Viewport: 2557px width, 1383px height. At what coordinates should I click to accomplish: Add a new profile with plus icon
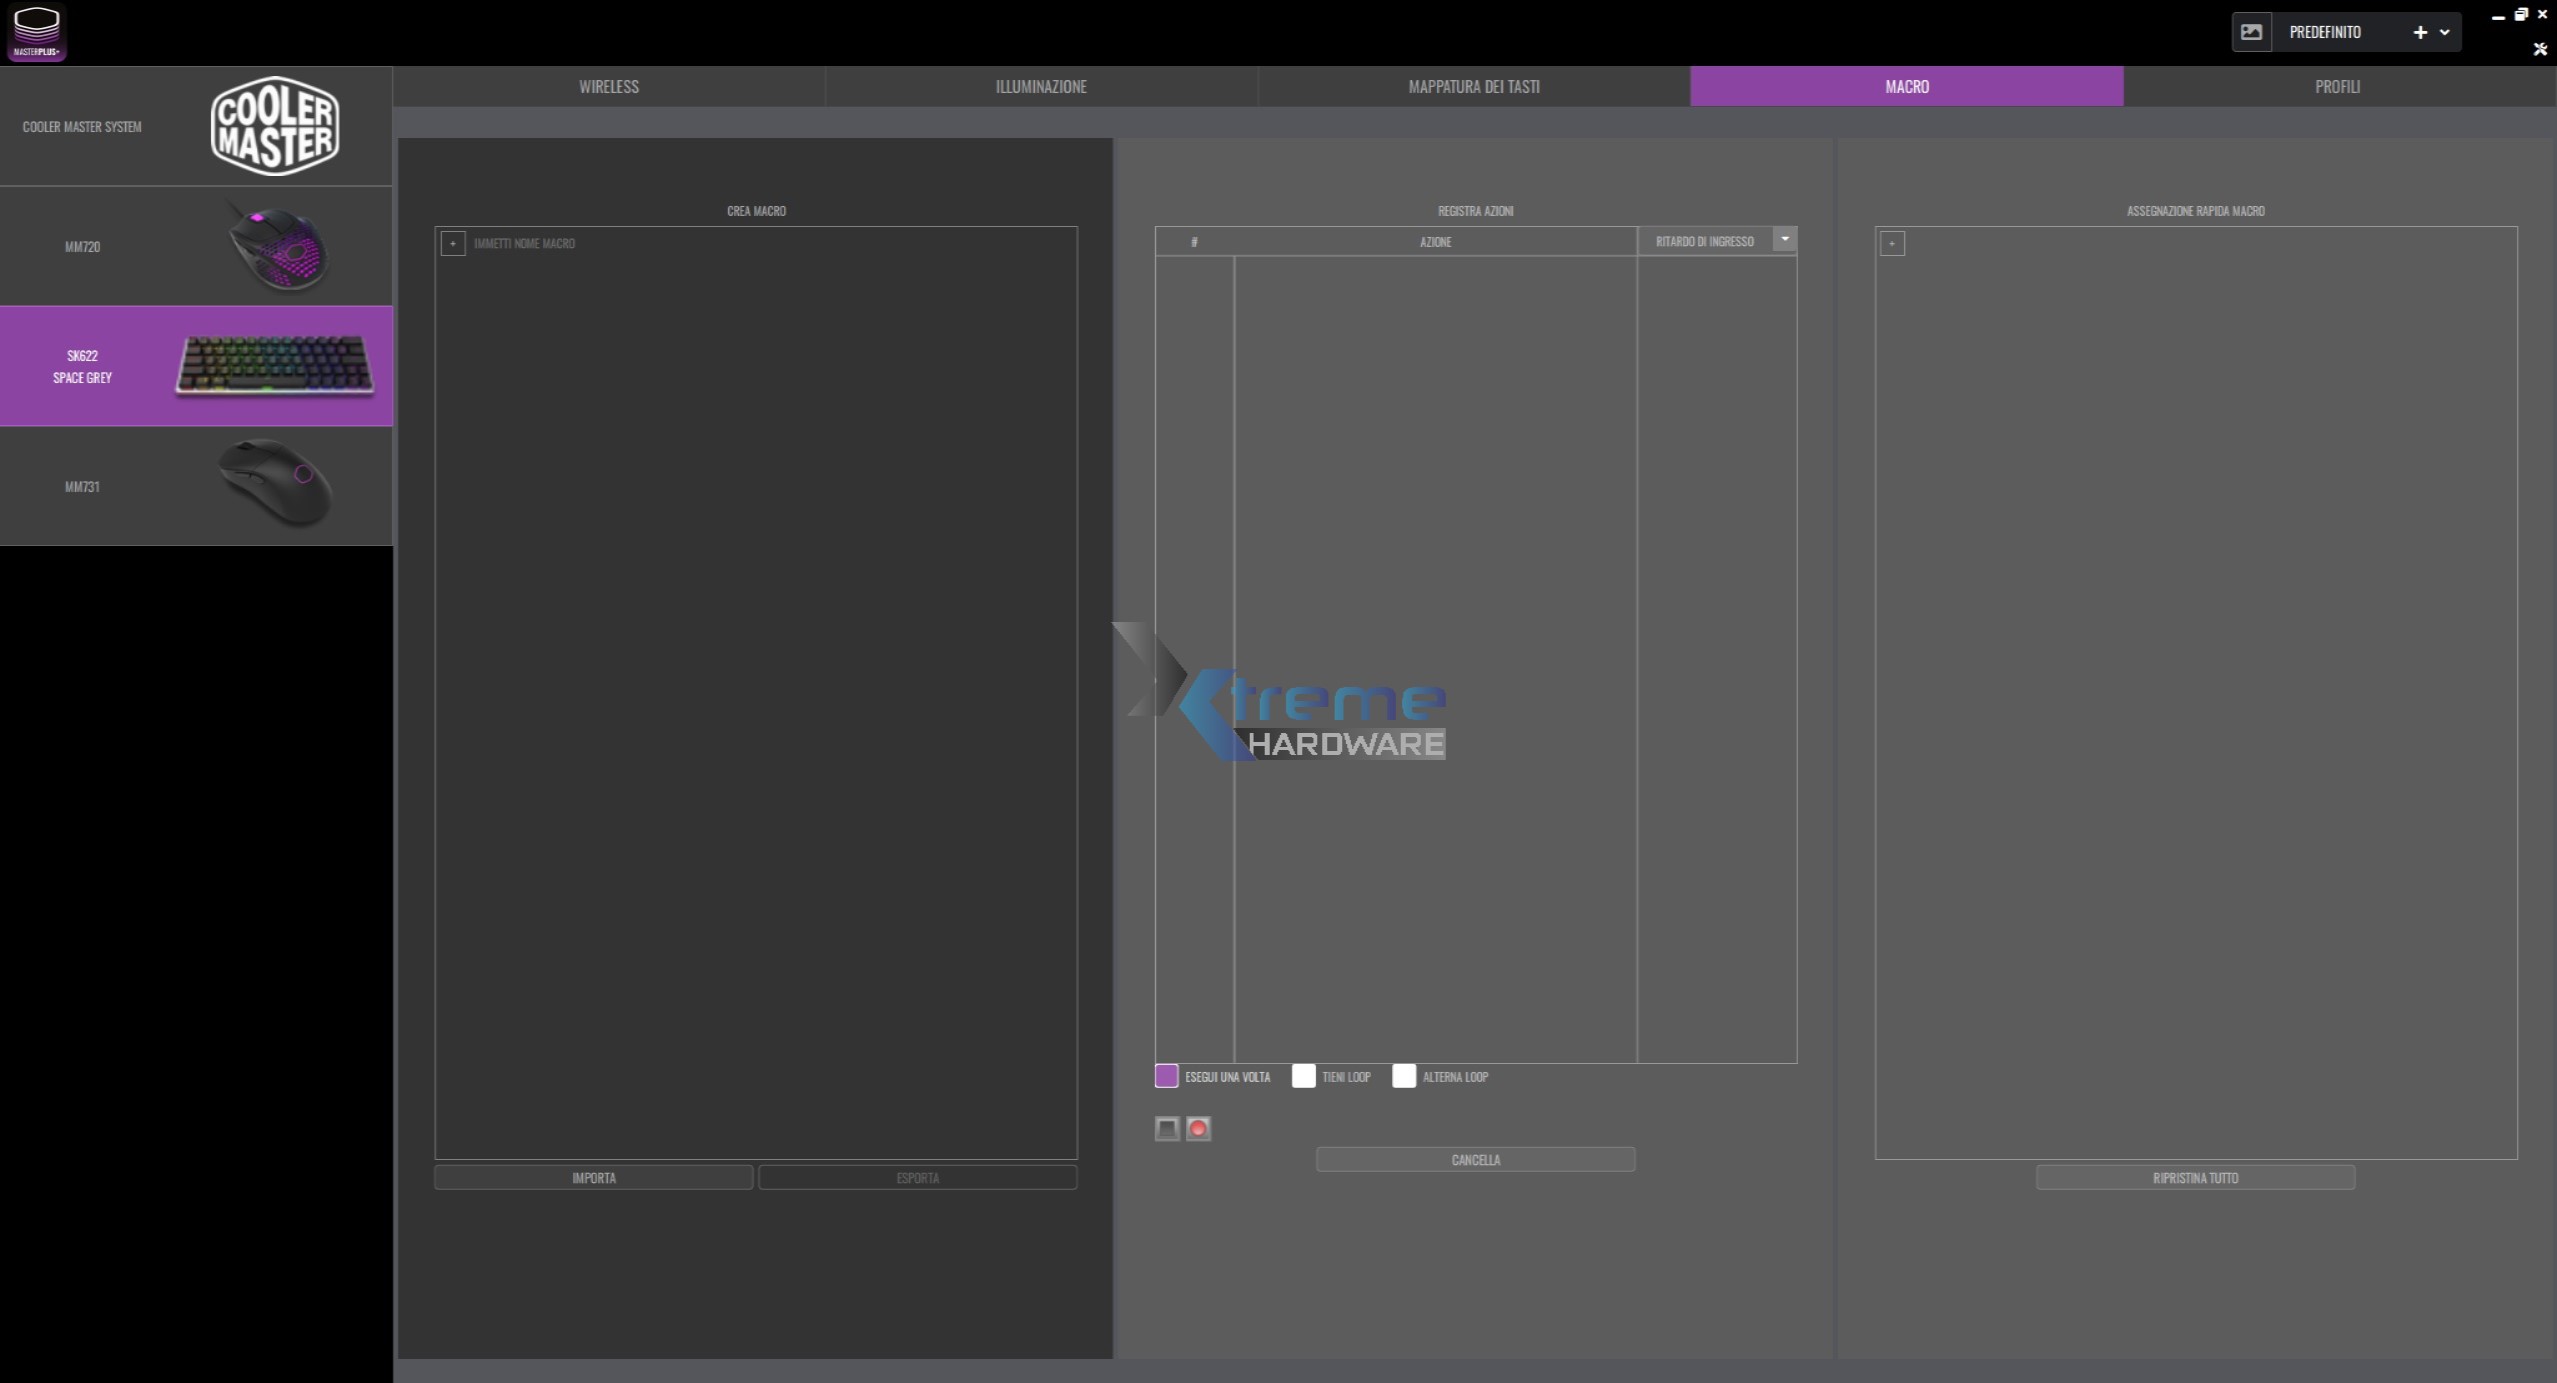[x=2420, y=32]
